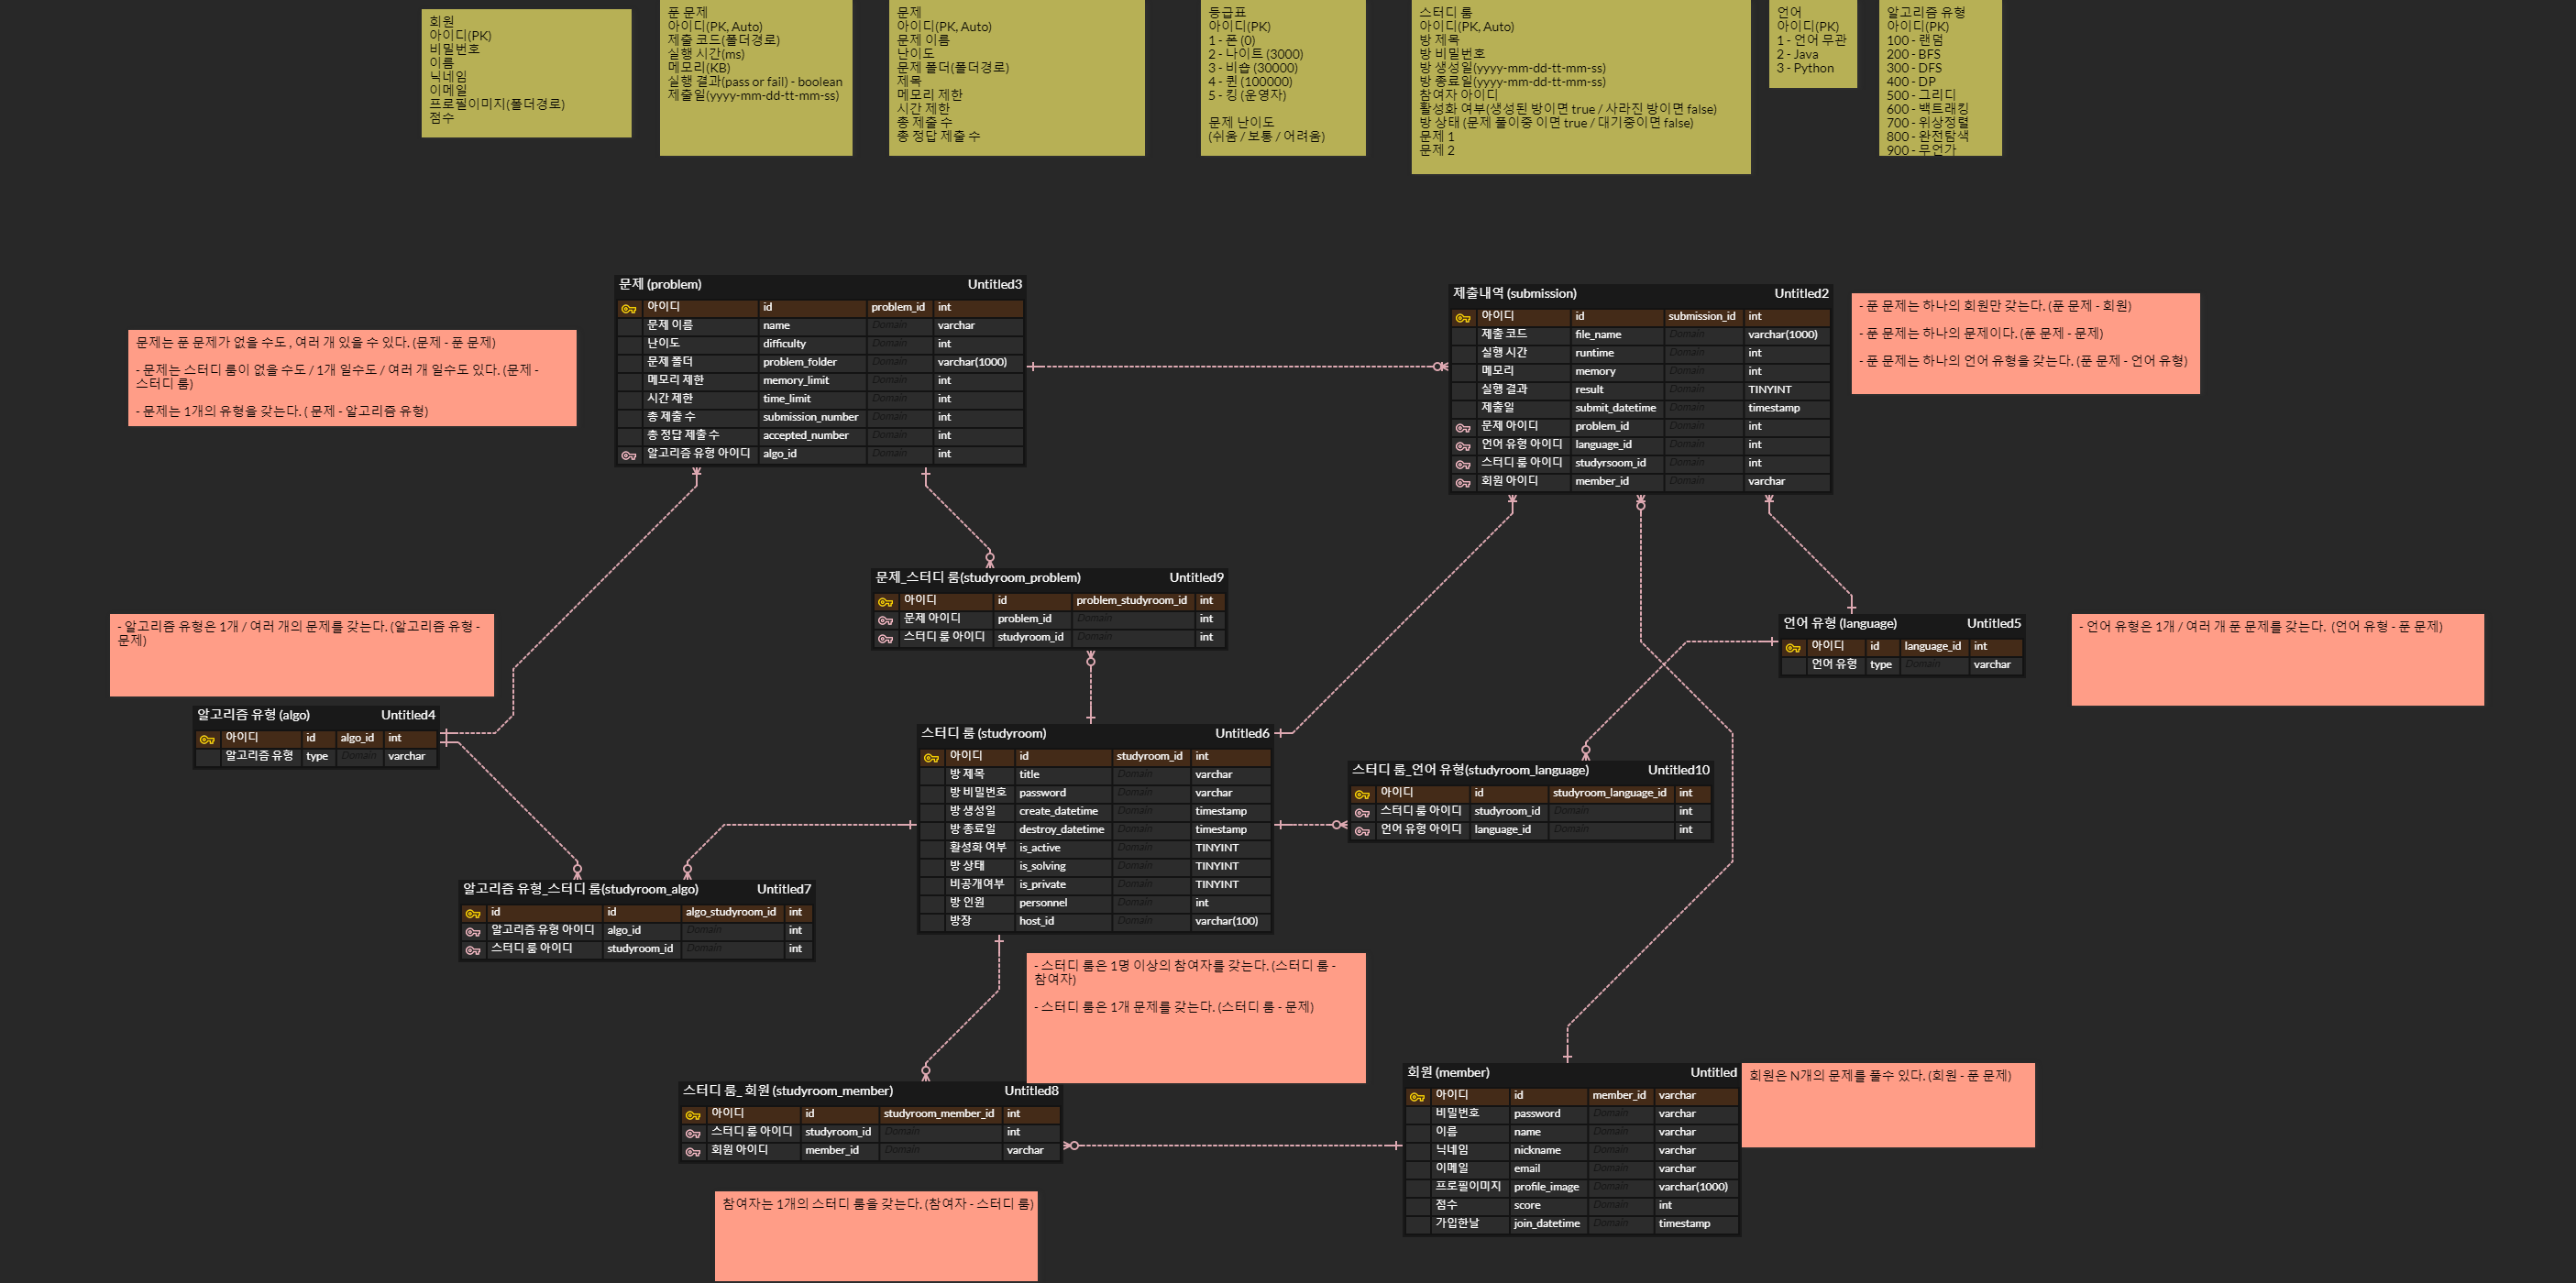The image size is (2576, 1283).
Task: Click the yellow 등급표 memo note
Action: 1283,80
